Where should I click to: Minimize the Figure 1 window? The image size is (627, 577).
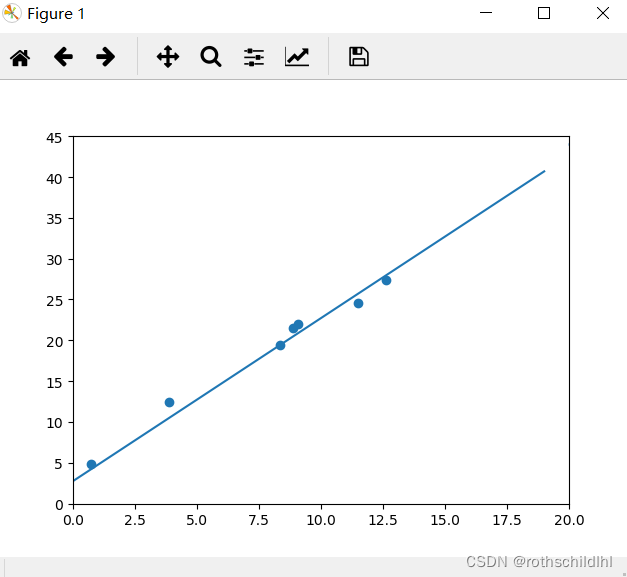pos(486,13)
